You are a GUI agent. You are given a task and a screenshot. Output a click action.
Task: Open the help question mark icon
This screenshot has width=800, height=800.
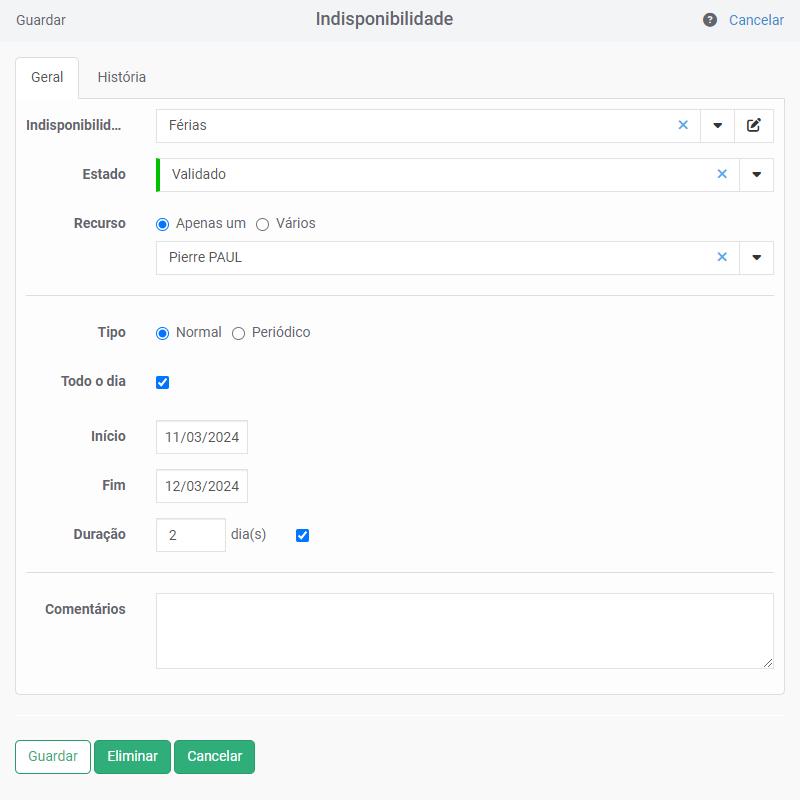click(x=710, y=20)
